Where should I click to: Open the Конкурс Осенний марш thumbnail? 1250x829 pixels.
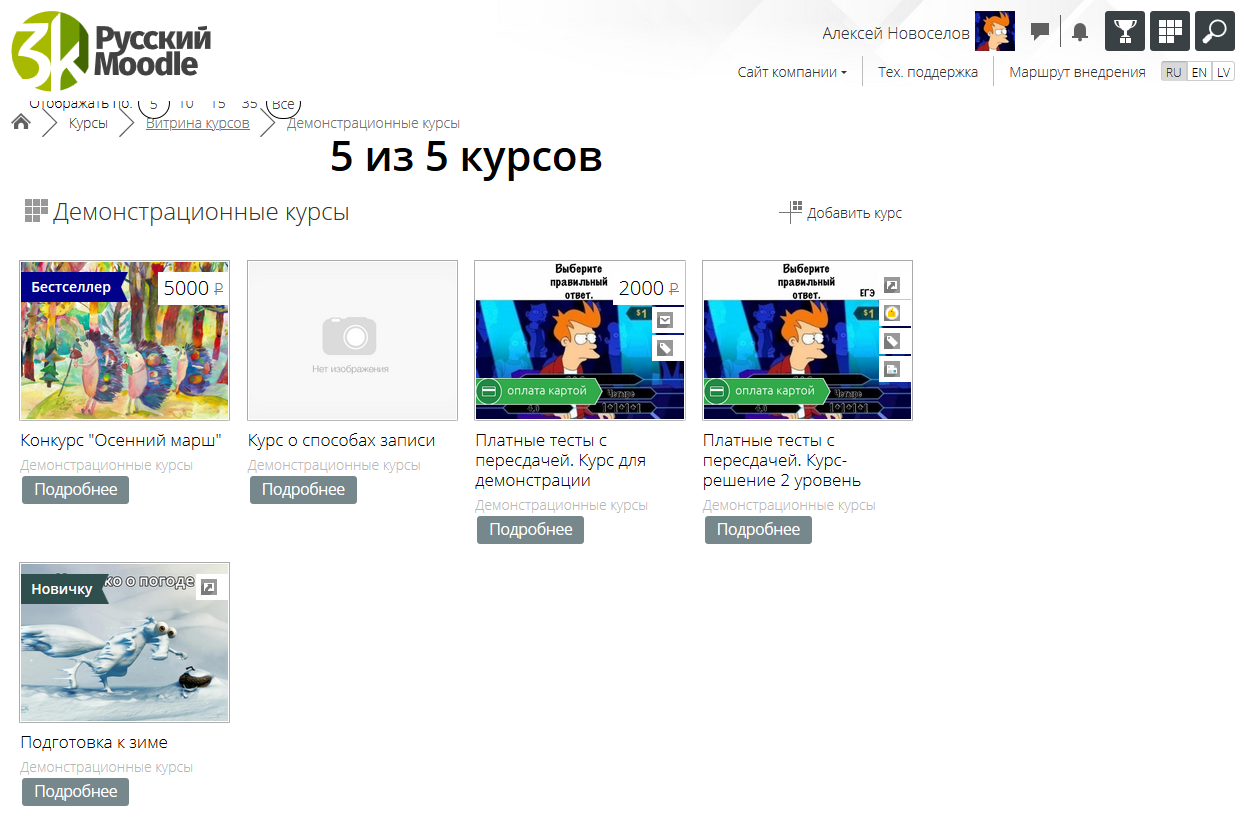[x=125, y=341]
